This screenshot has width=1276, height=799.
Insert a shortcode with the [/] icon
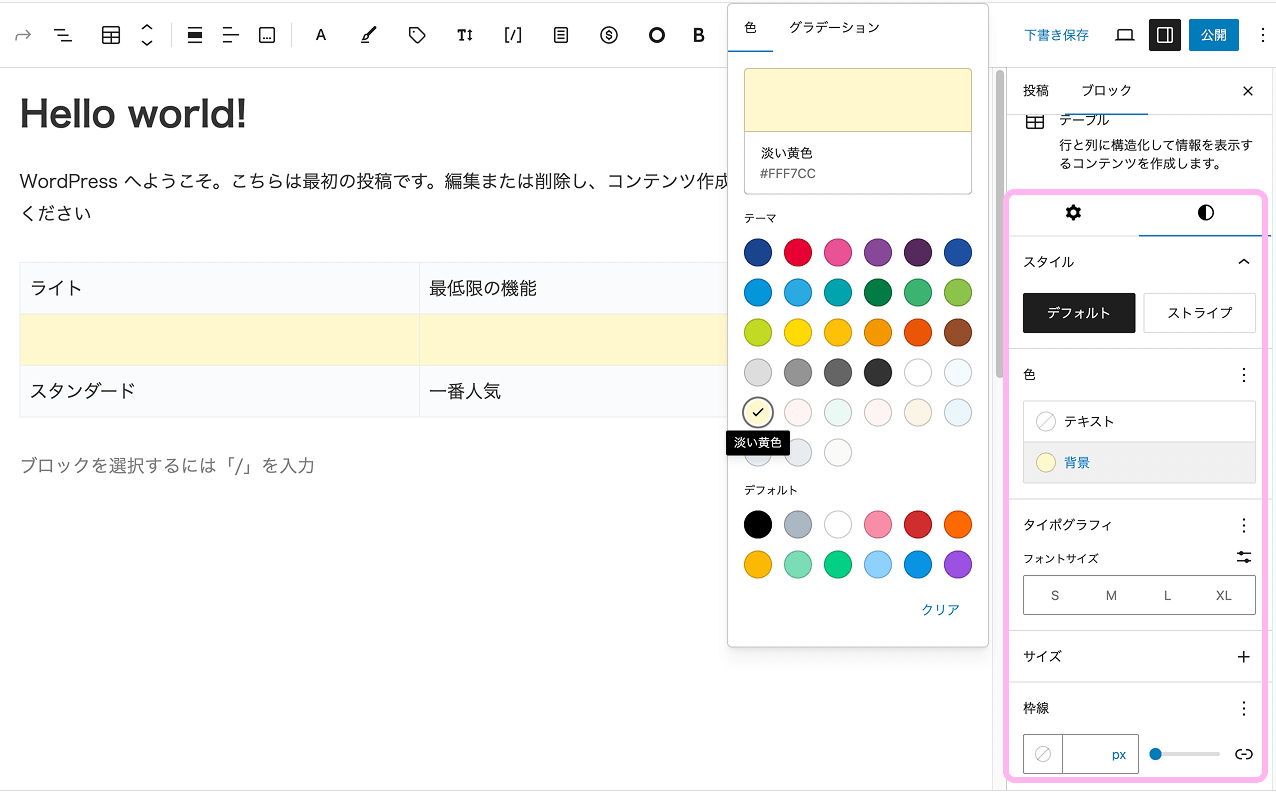(x=513, y=35)
